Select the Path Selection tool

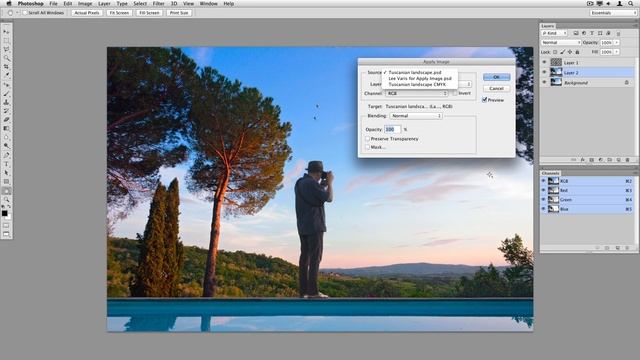click(7, 173)
